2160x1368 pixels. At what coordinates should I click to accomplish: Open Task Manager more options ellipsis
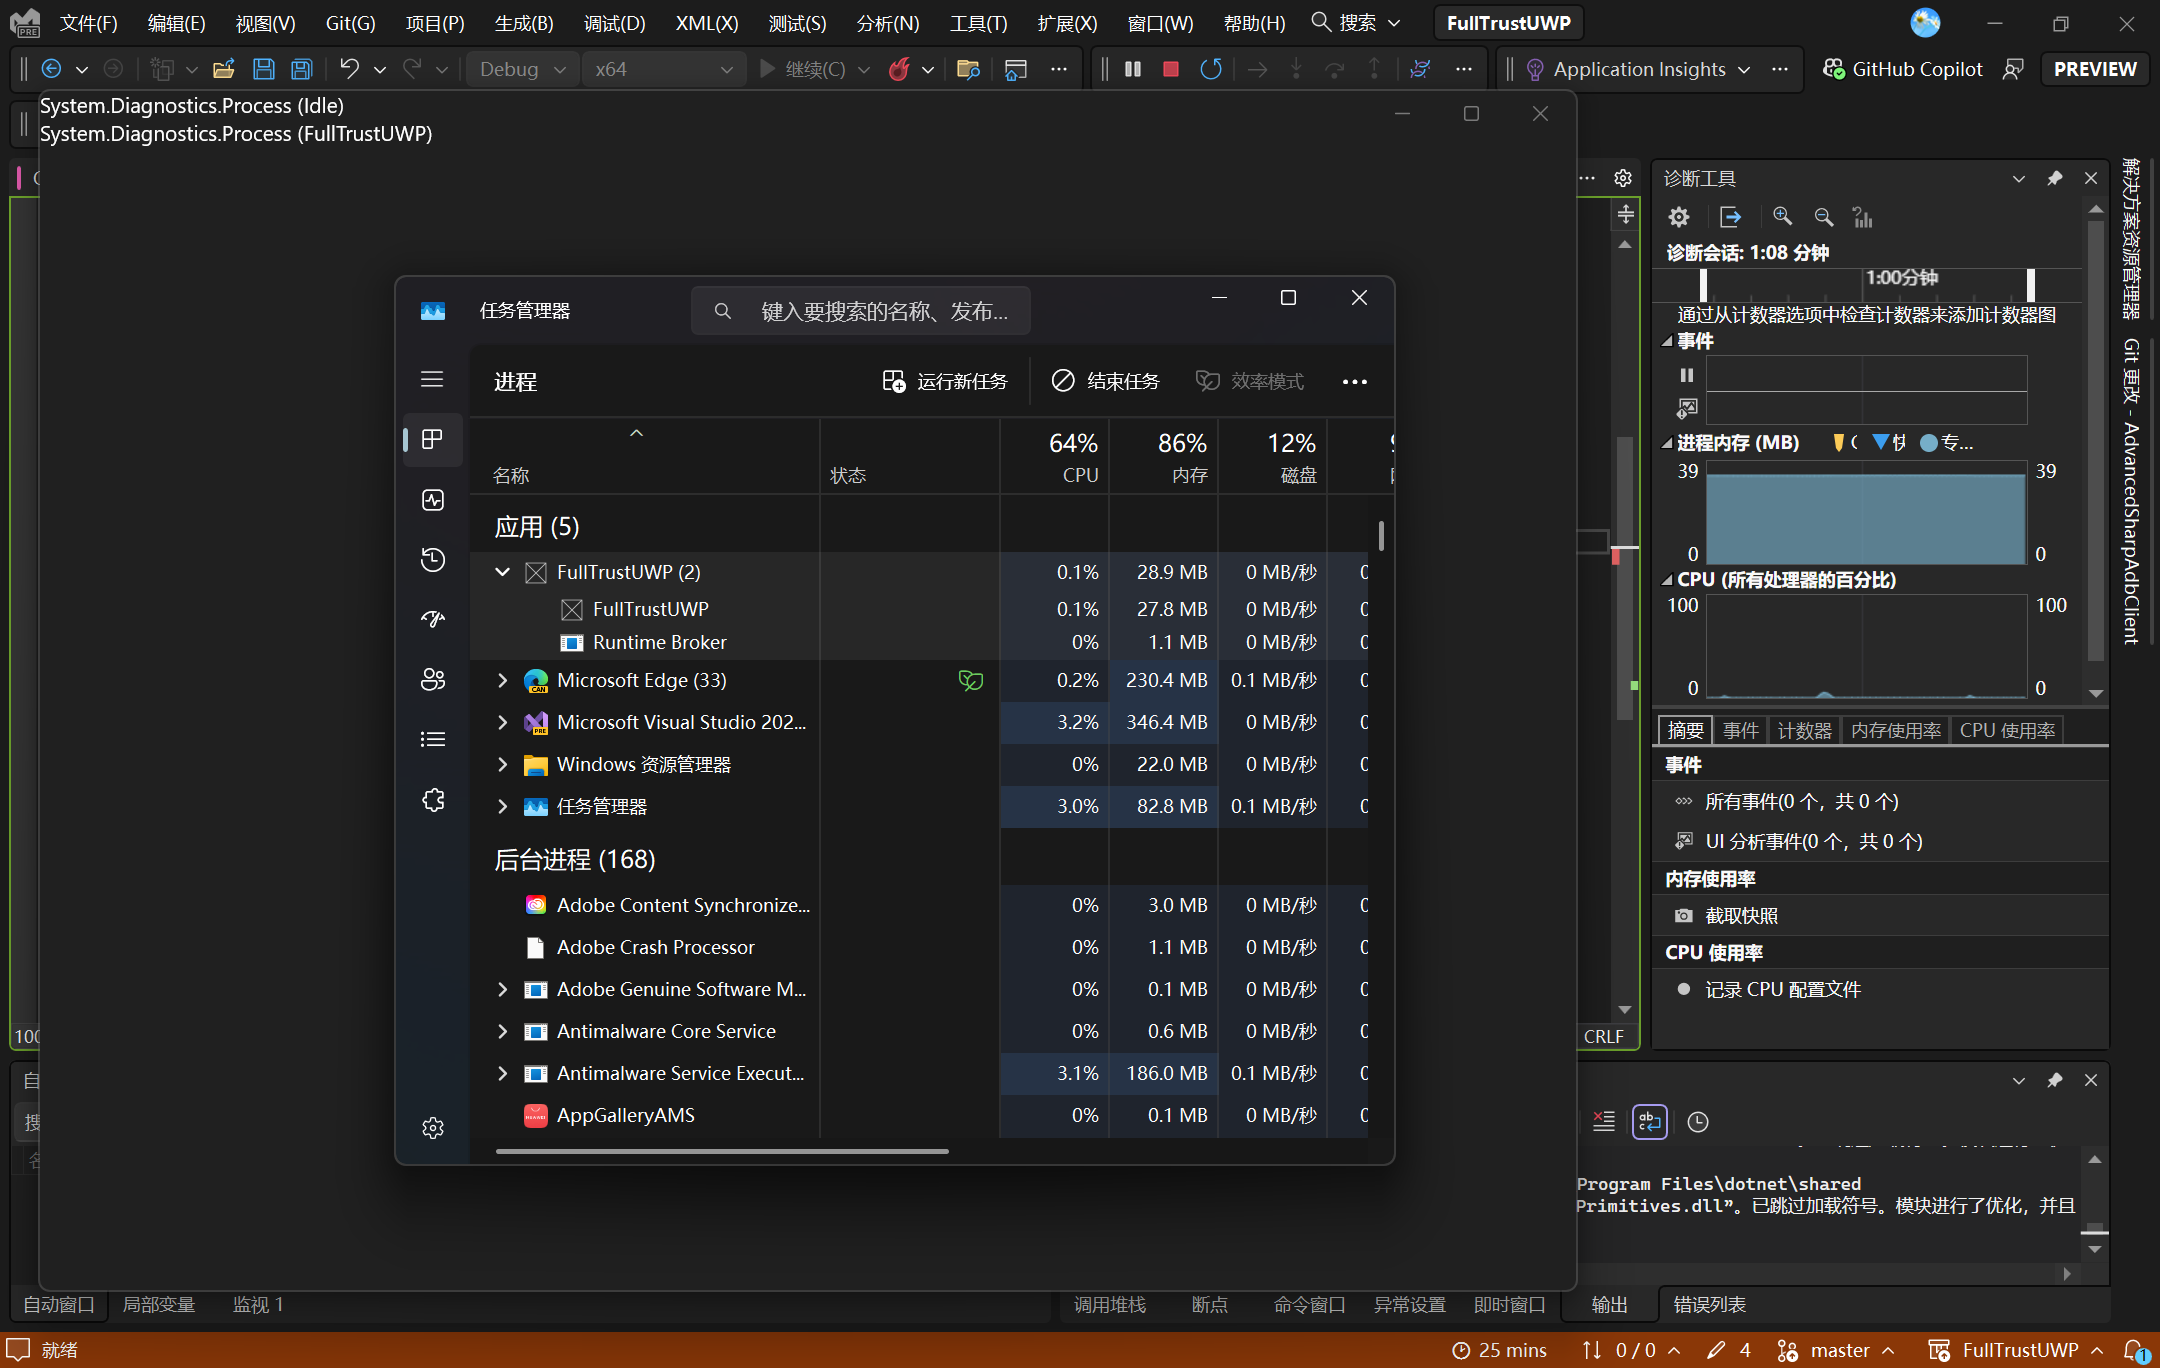(x=1355, y=381)
